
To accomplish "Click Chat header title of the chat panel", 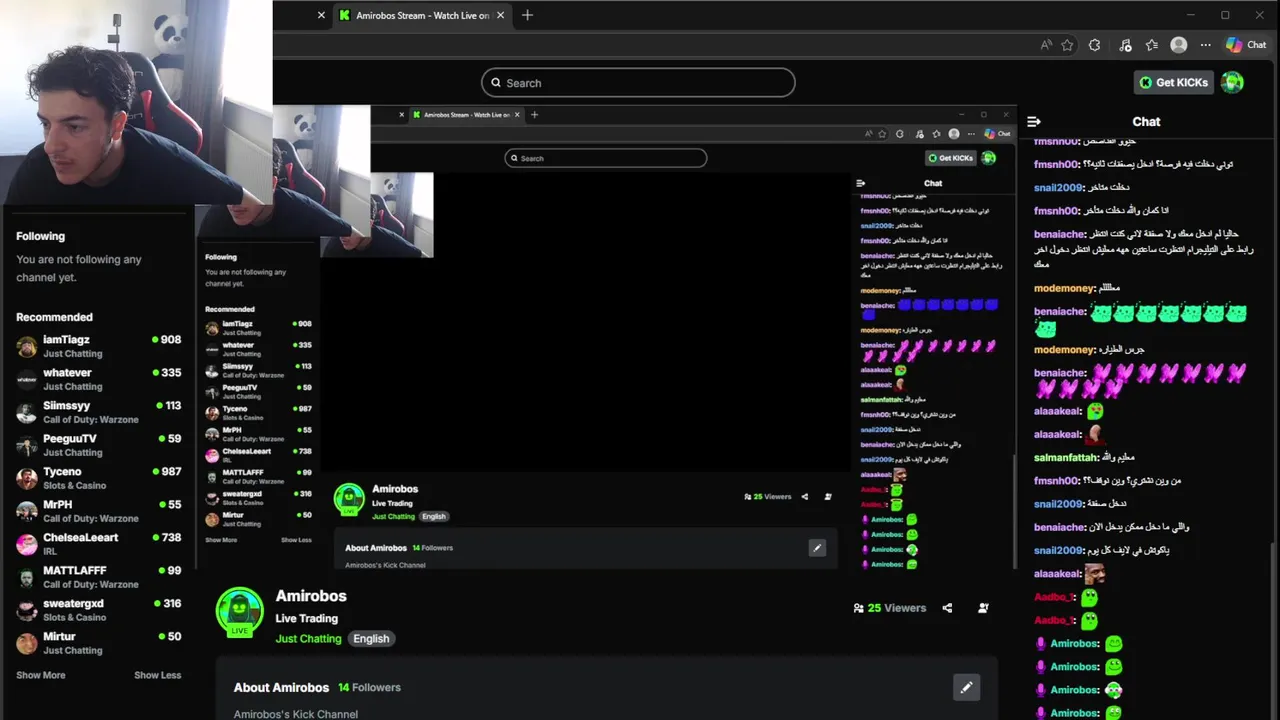I will [x=1146, y=122].
